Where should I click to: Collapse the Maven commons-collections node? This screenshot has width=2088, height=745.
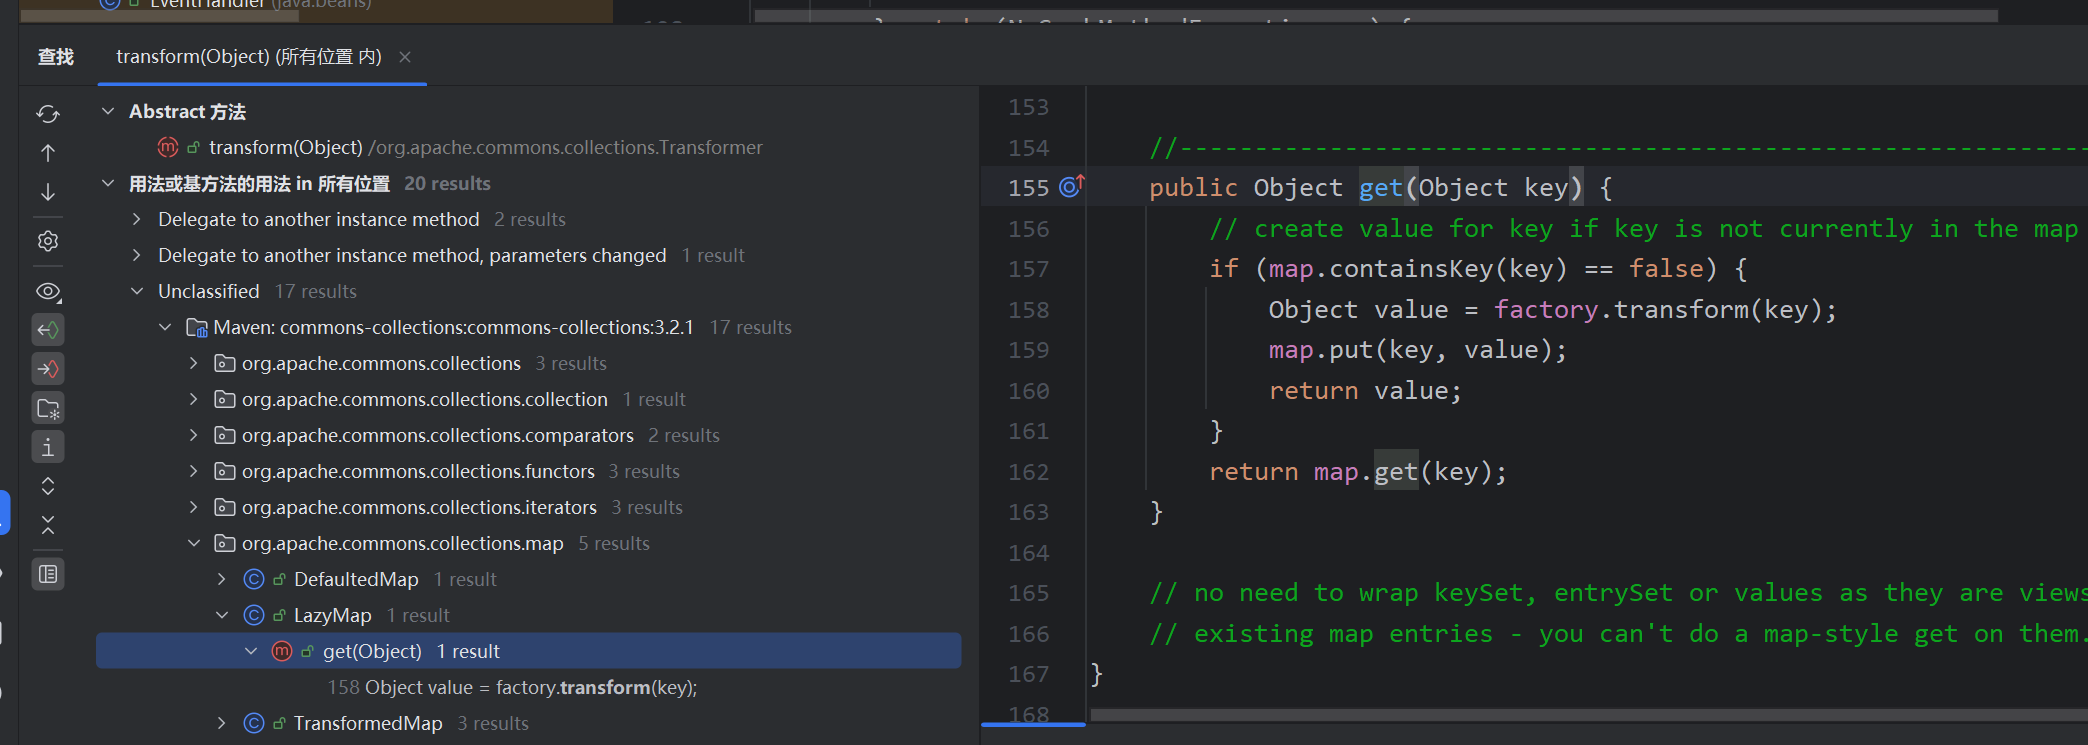(165, 327)
